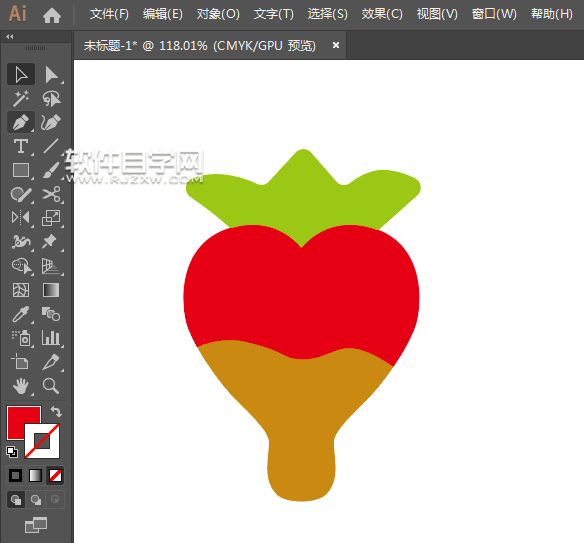
Task: Pick the Scissors tool
Action: 51,194
